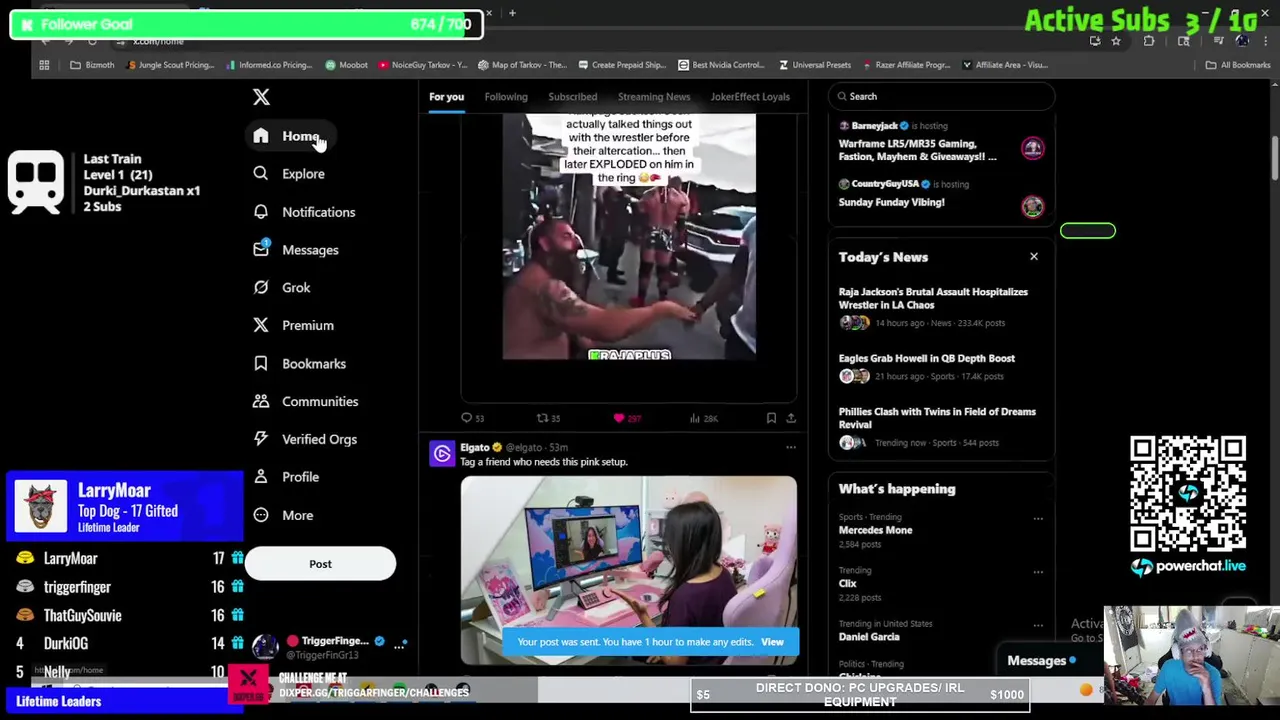The width and height of the screenshot is (1280, 720).
Task: Open the Bizmoth bookmark folder
Action: pyautogui.click(x=92, y=65)
